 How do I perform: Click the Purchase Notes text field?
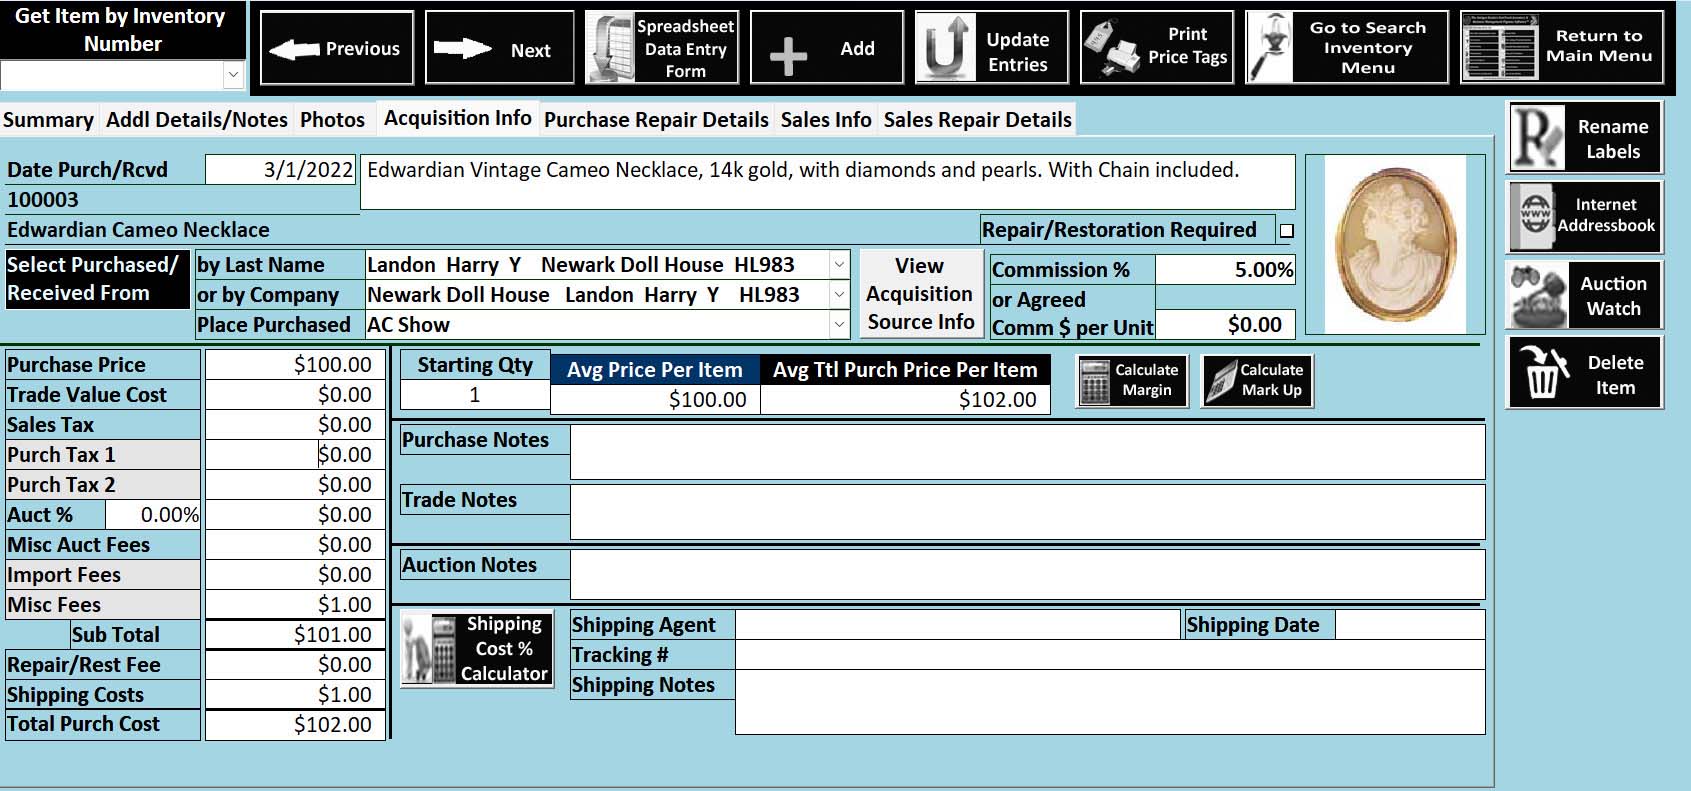point(1026,452)
